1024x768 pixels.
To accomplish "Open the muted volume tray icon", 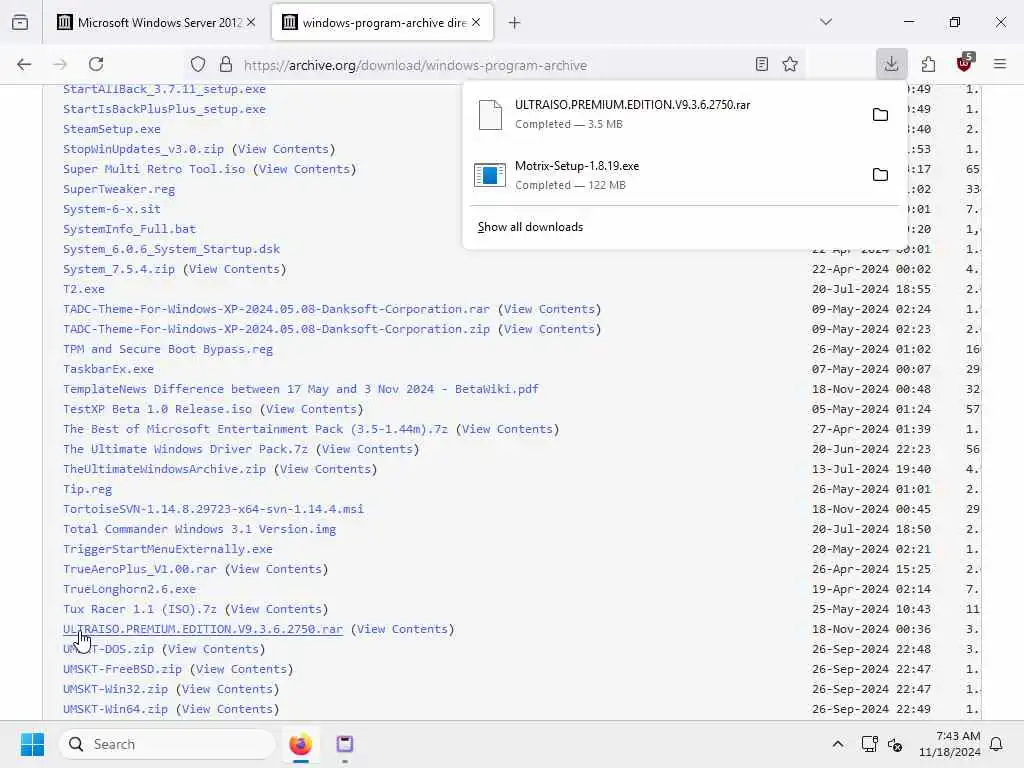I will pyautogui.click(x=895, y=744).
